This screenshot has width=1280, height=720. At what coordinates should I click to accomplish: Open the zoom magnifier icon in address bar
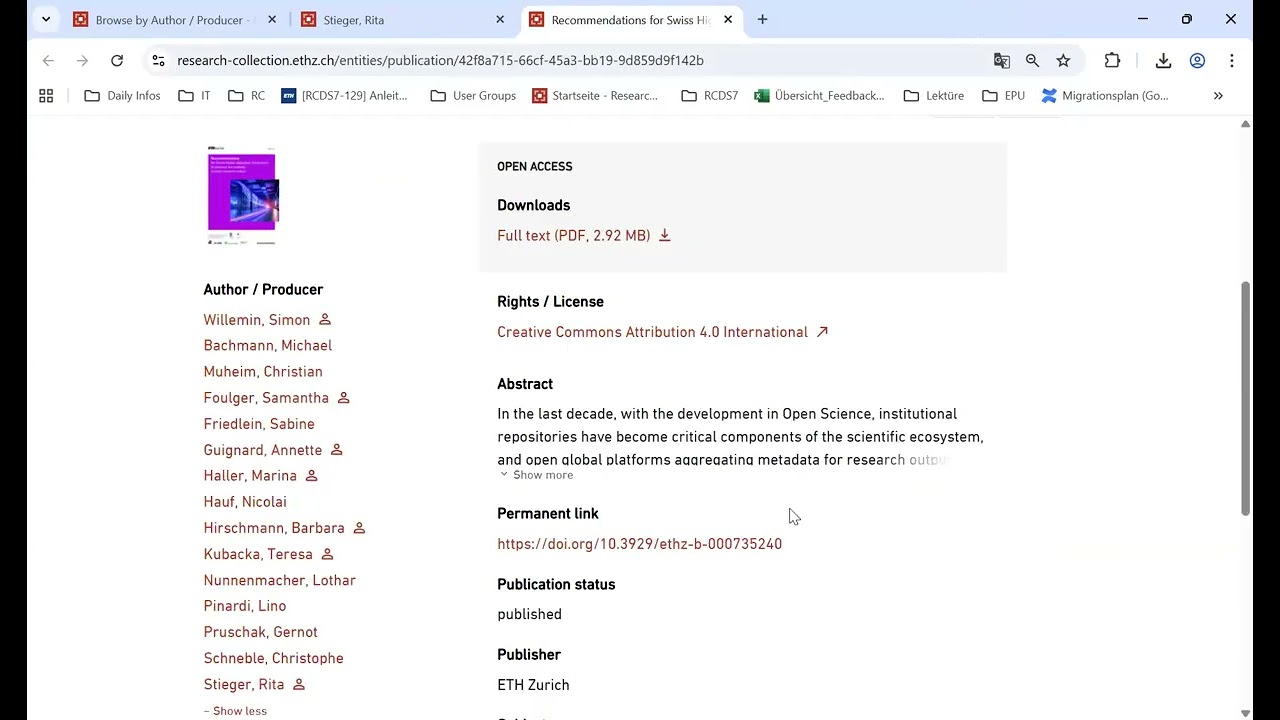1032,61
